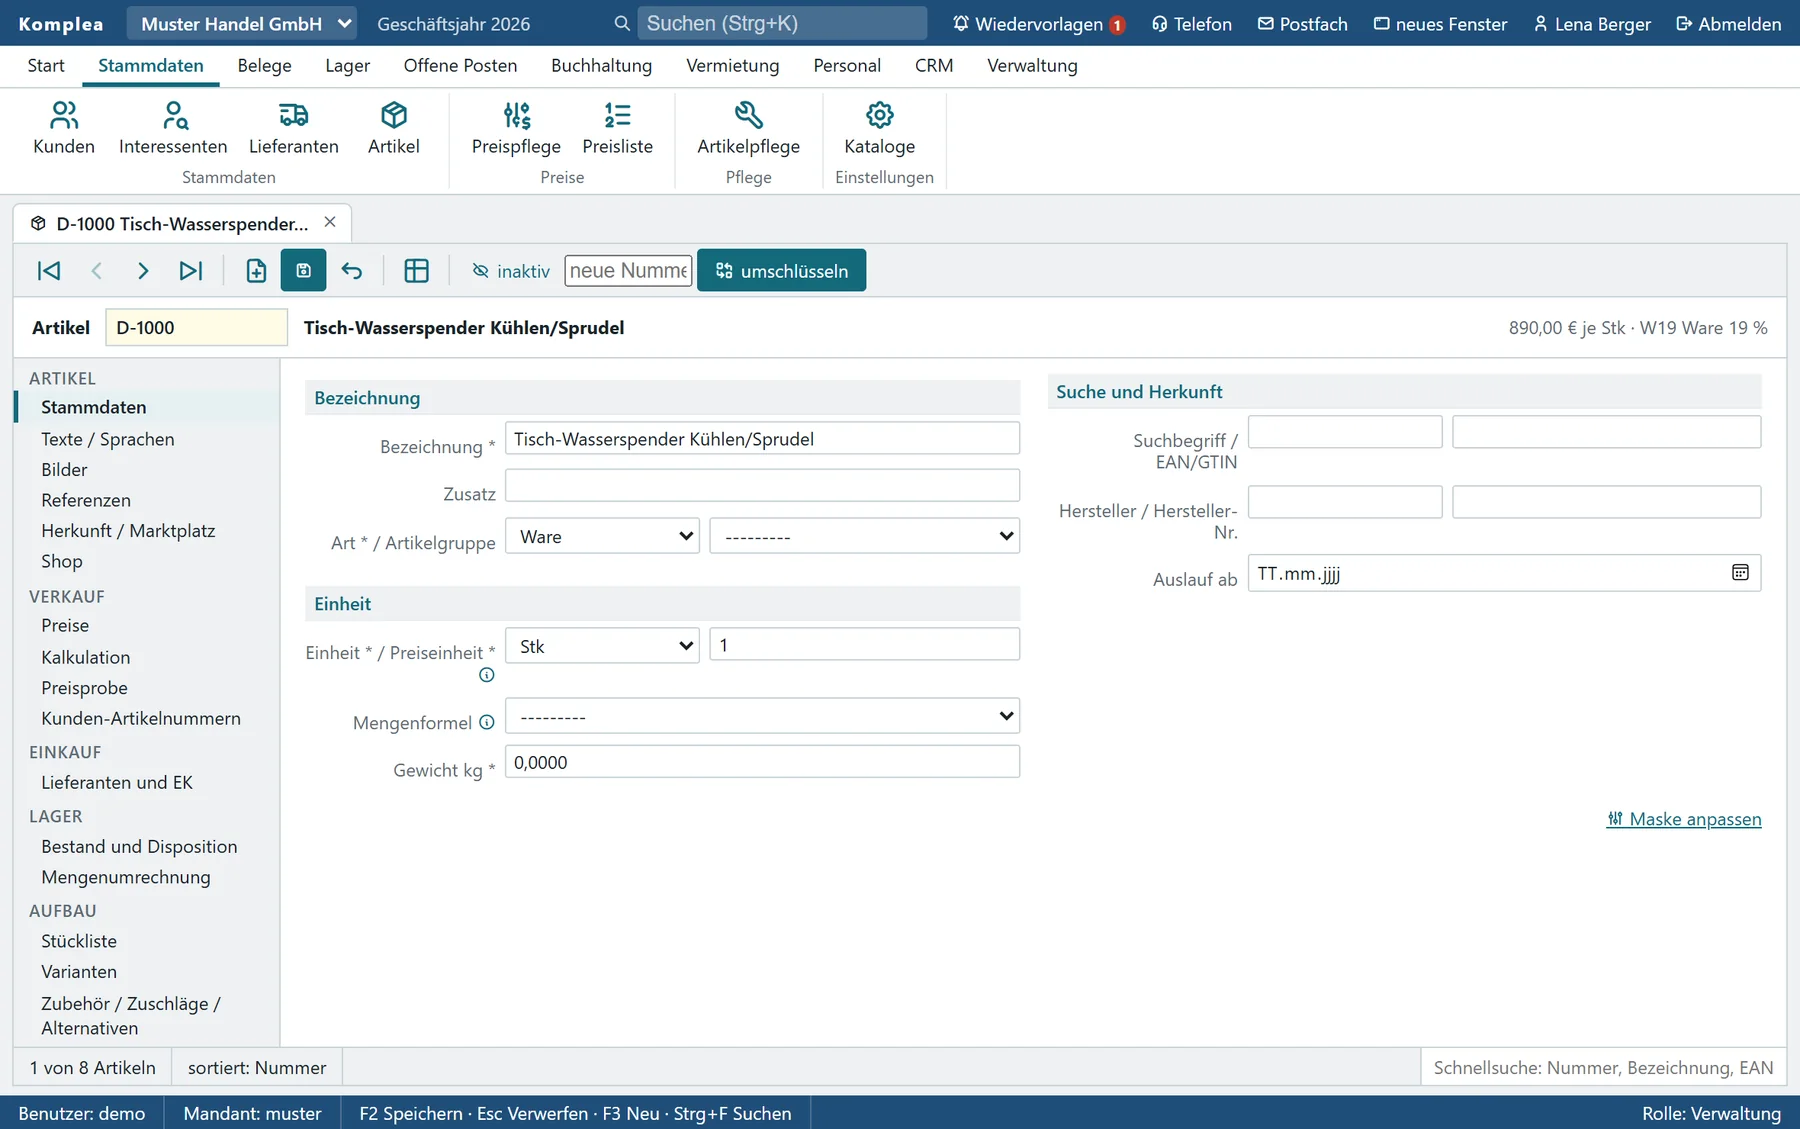Jump to last article record
Screen dimensions: 1800x1129
(190, 271)
